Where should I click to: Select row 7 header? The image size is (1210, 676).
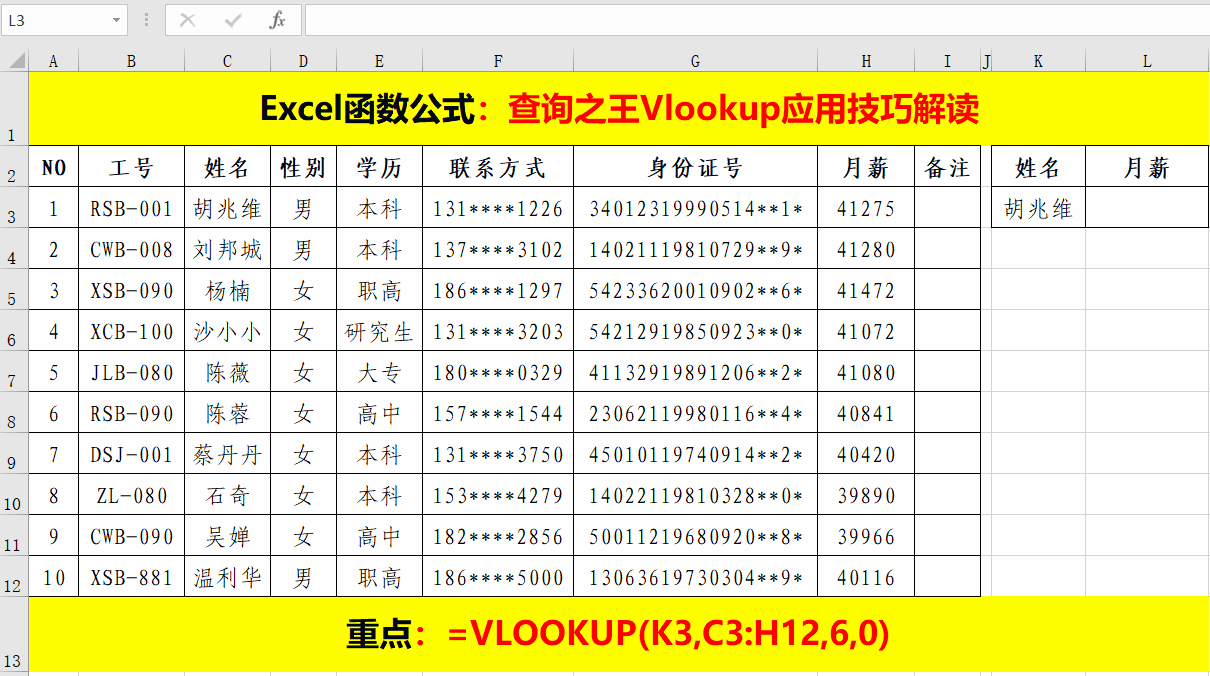point(14,372)
